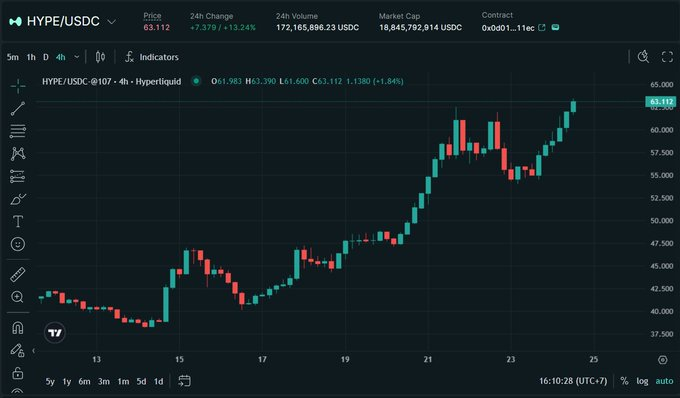Screen dimensions: 680x398
Task: Click the header price value 63.112
Action: (157, 28)
